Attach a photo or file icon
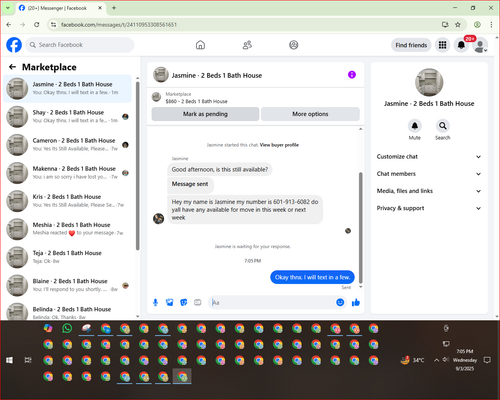Image resolution: width=500 pixels, height=400 pixels. click(170, 303)
